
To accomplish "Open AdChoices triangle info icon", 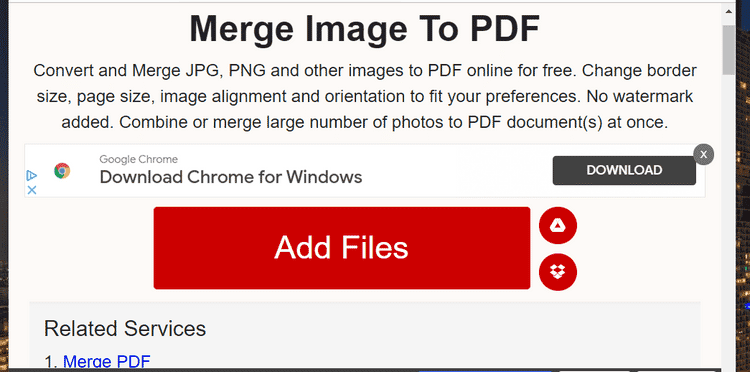I will [x=31, y=175].
